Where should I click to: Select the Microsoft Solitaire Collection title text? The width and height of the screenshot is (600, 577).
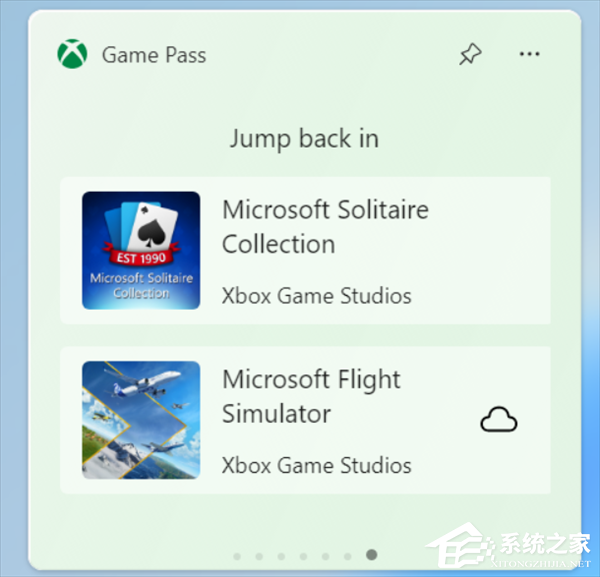[325, 227]
